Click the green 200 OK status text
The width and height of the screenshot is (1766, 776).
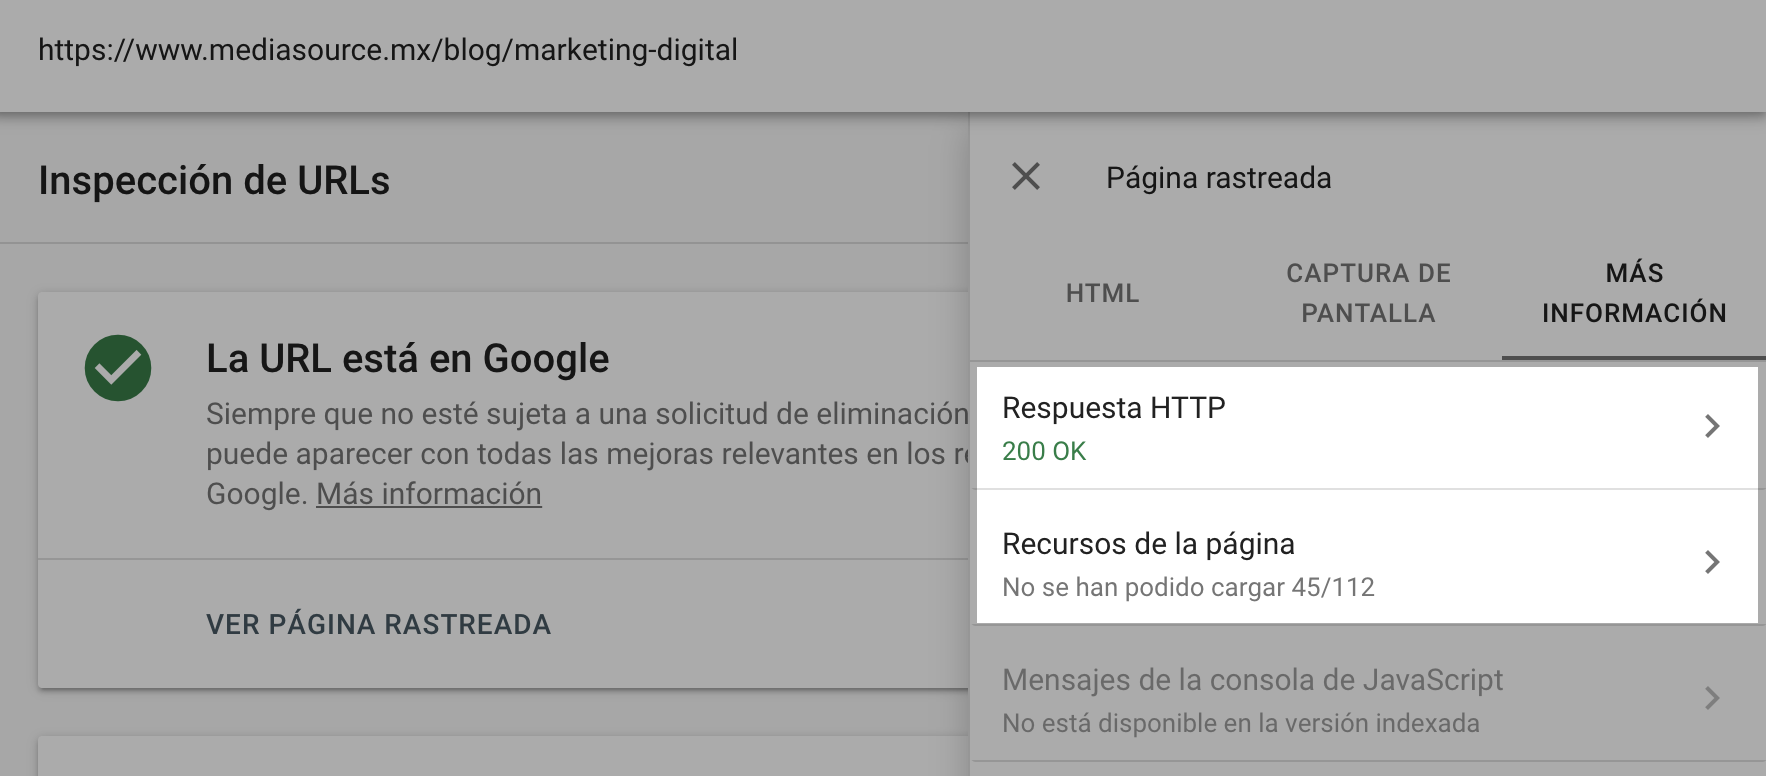[1044, 451]
